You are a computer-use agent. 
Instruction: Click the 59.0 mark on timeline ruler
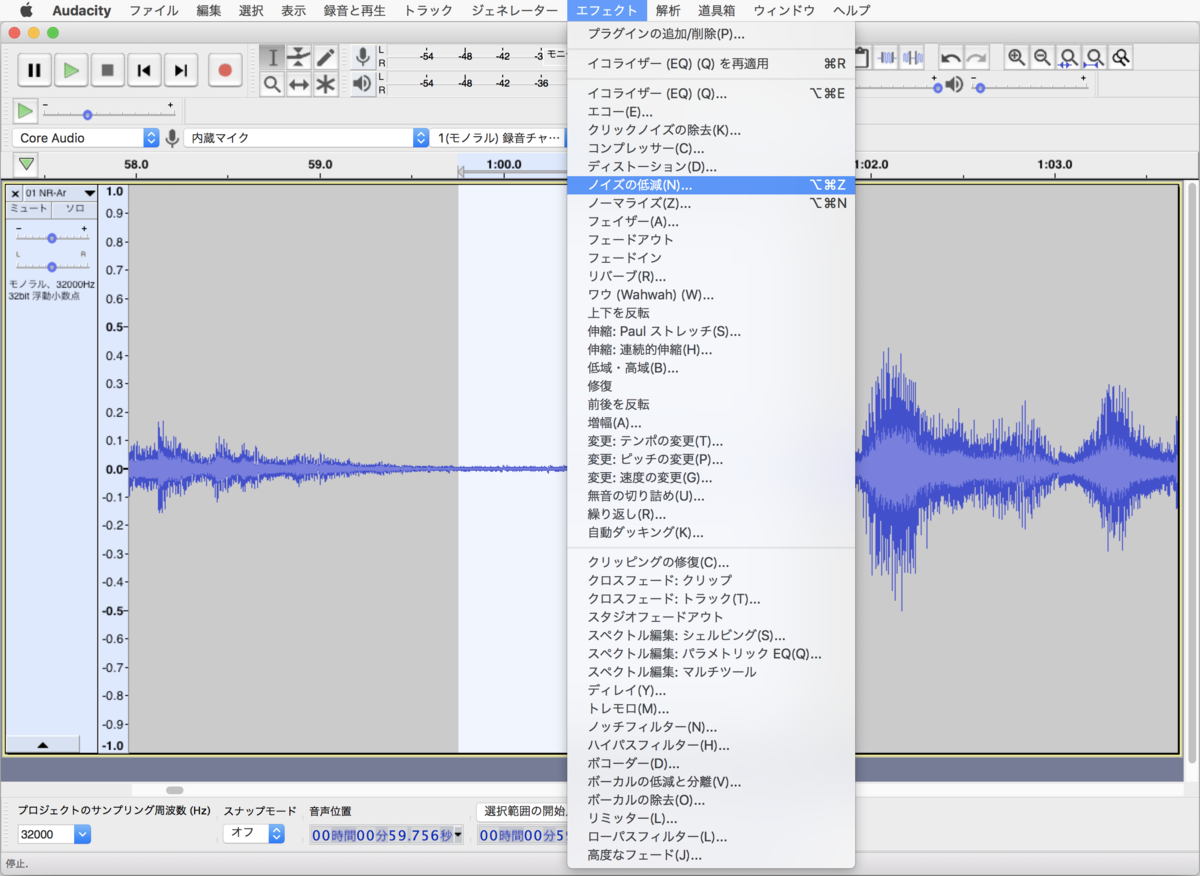pyautogui.click(x=320, y=164)
